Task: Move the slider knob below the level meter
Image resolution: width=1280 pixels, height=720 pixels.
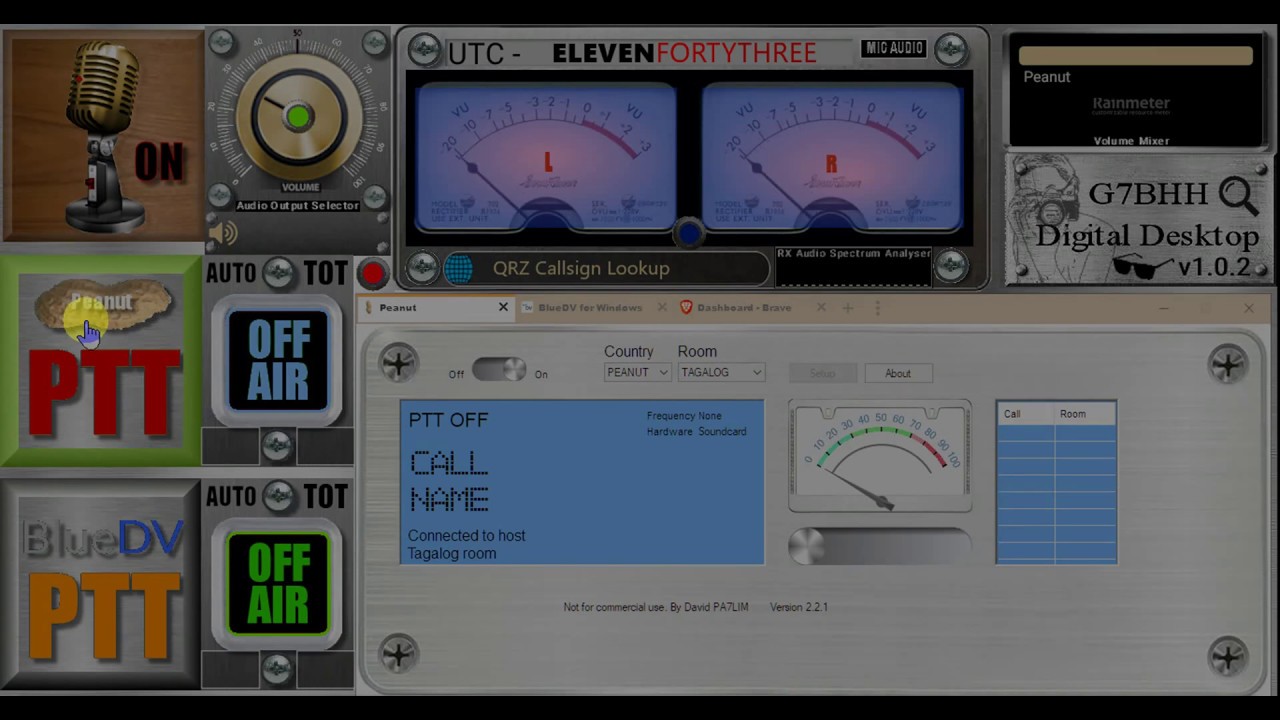Action: coord(806,546)
